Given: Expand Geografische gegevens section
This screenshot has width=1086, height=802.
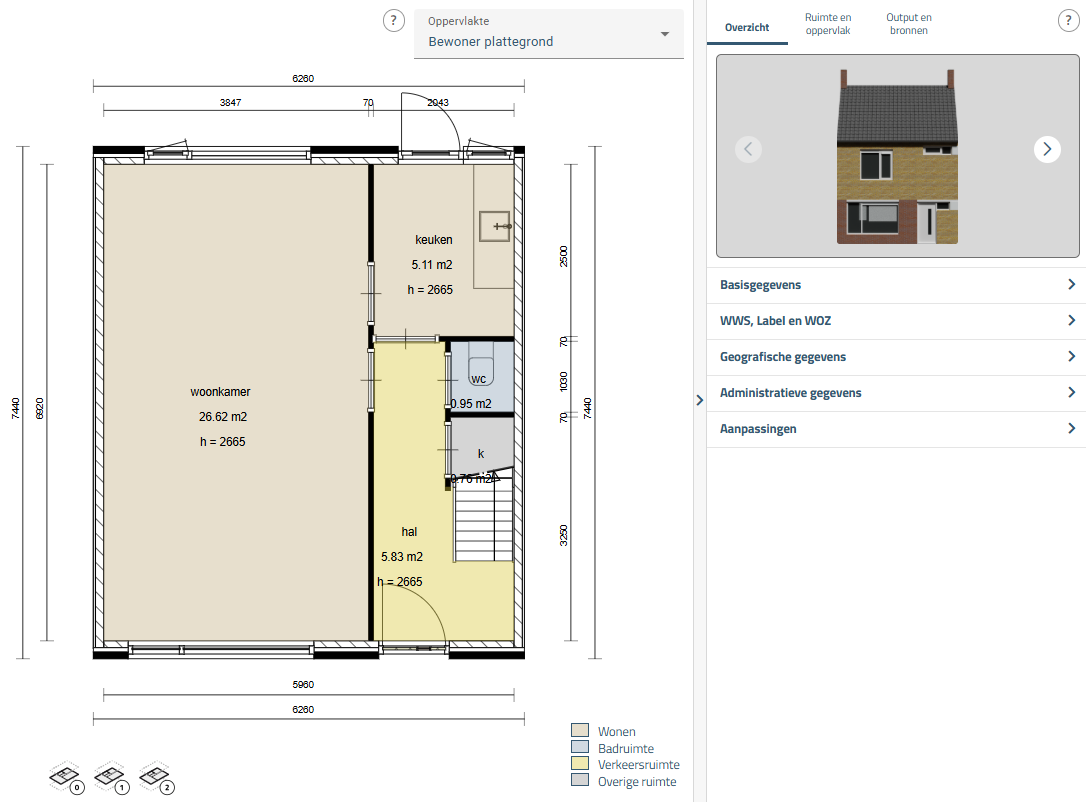Looking at the screenshot, I should coord(896,357).
